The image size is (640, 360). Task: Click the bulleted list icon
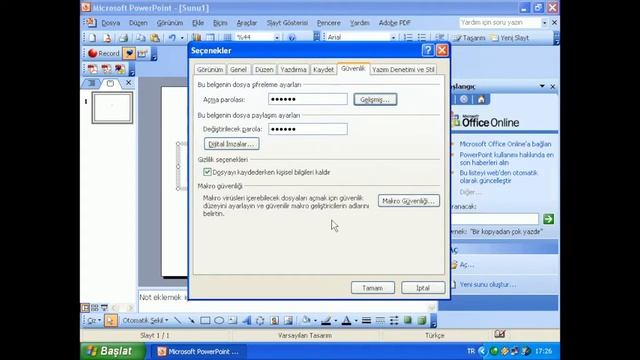point(422,38)
